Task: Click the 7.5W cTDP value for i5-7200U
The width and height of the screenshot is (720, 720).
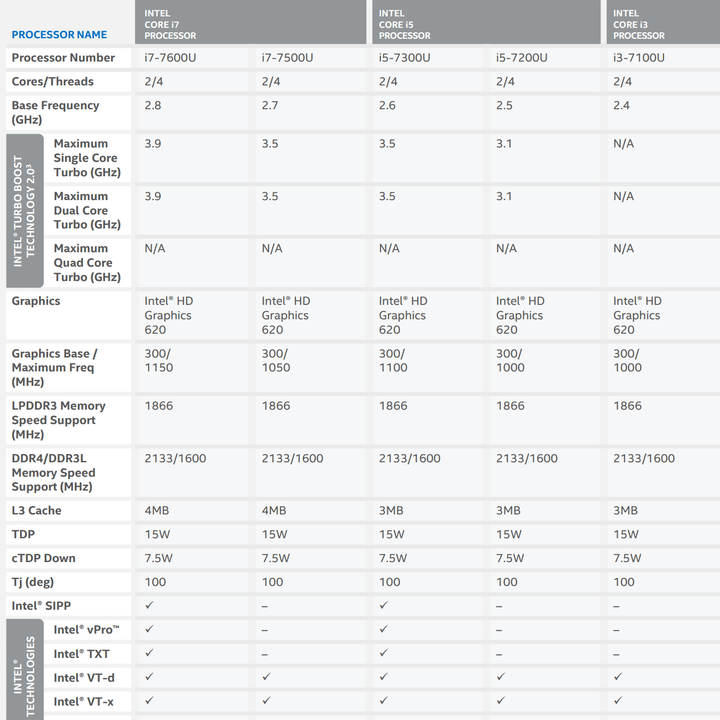Action: tap(510, 558)
